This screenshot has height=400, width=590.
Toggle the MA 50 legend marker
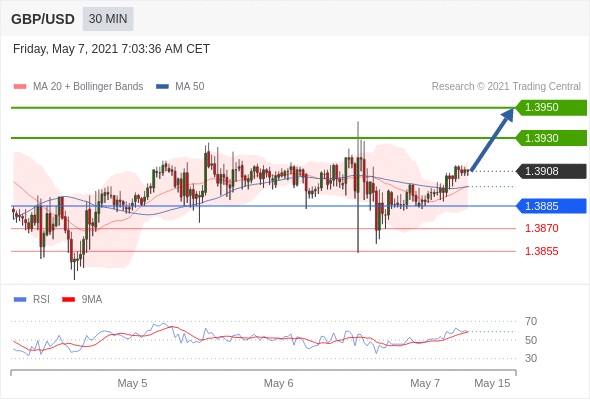click(x=162, y=87)
